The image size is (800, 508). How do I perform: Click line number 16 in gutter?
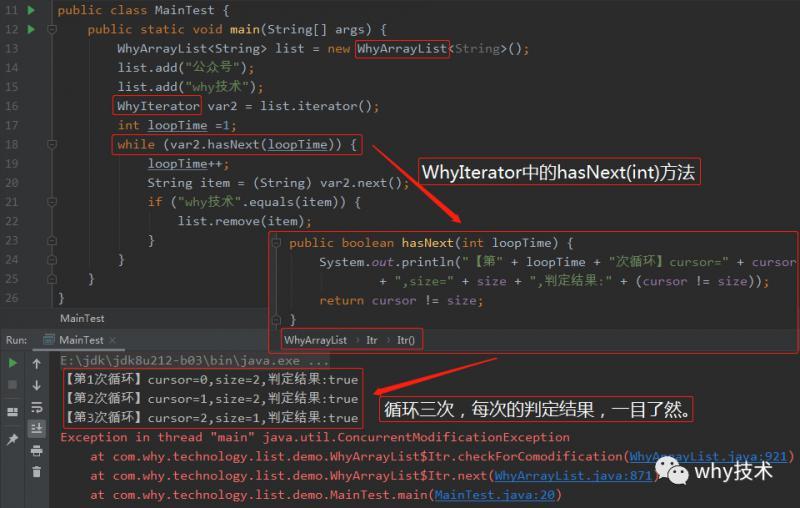[12, 107]
